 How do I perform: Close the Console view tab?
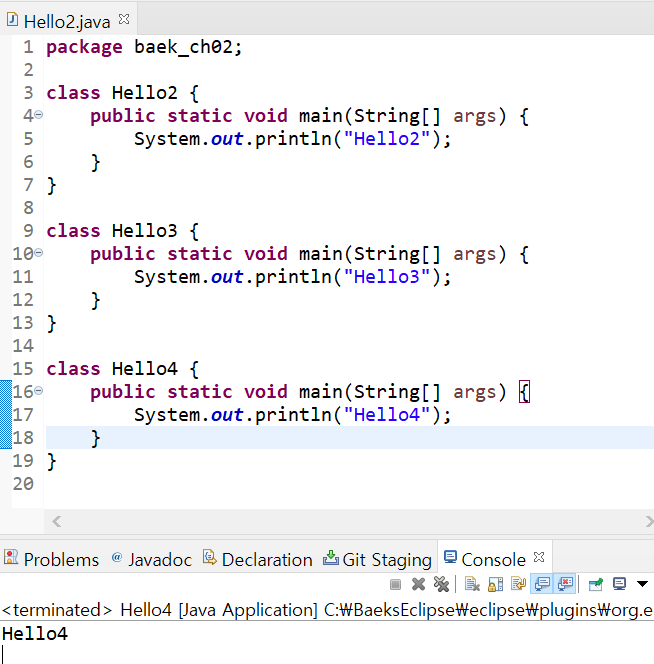[x=539, y=557]
